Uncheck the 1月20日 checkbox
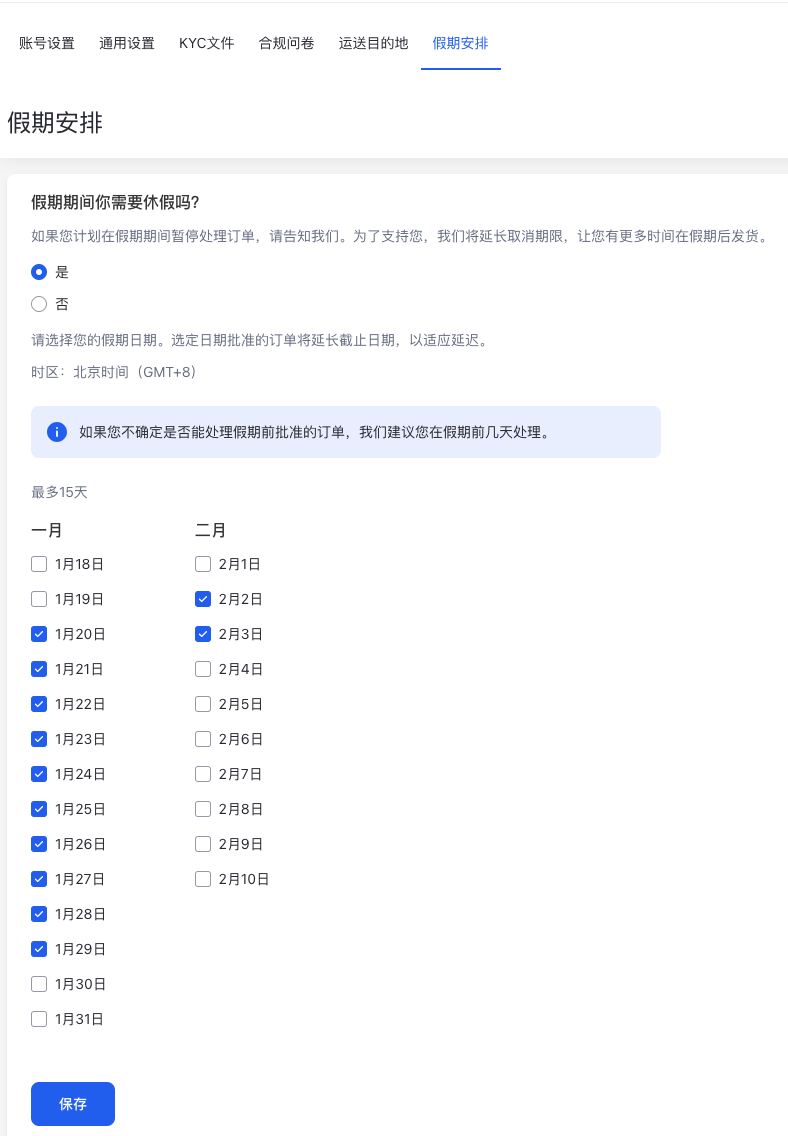The width and height of the screenshot is (788, 1136). point(38,633)
